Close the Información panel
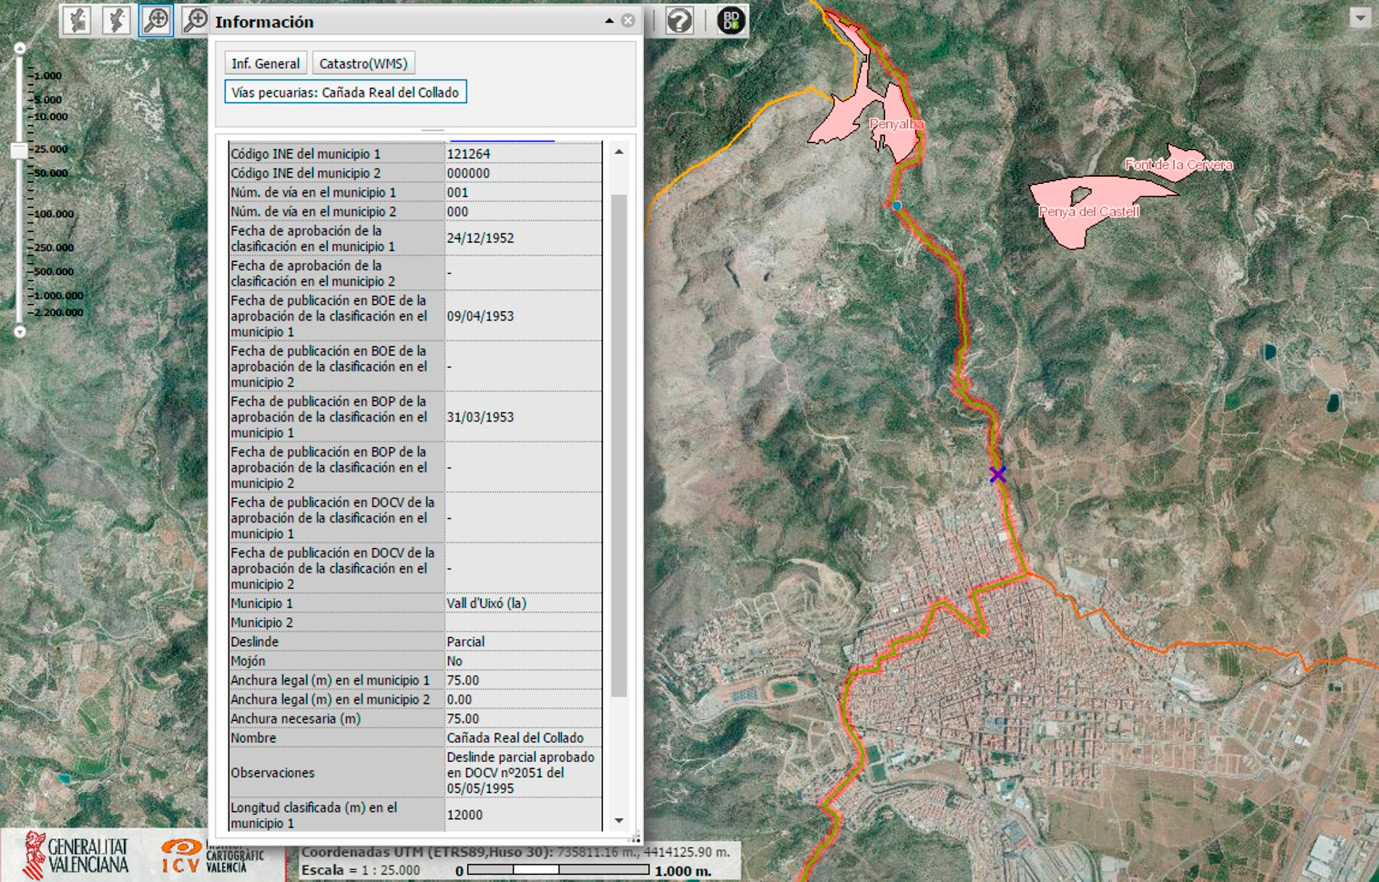Viewport: 1379px width, 882px height. pos(628,21)
